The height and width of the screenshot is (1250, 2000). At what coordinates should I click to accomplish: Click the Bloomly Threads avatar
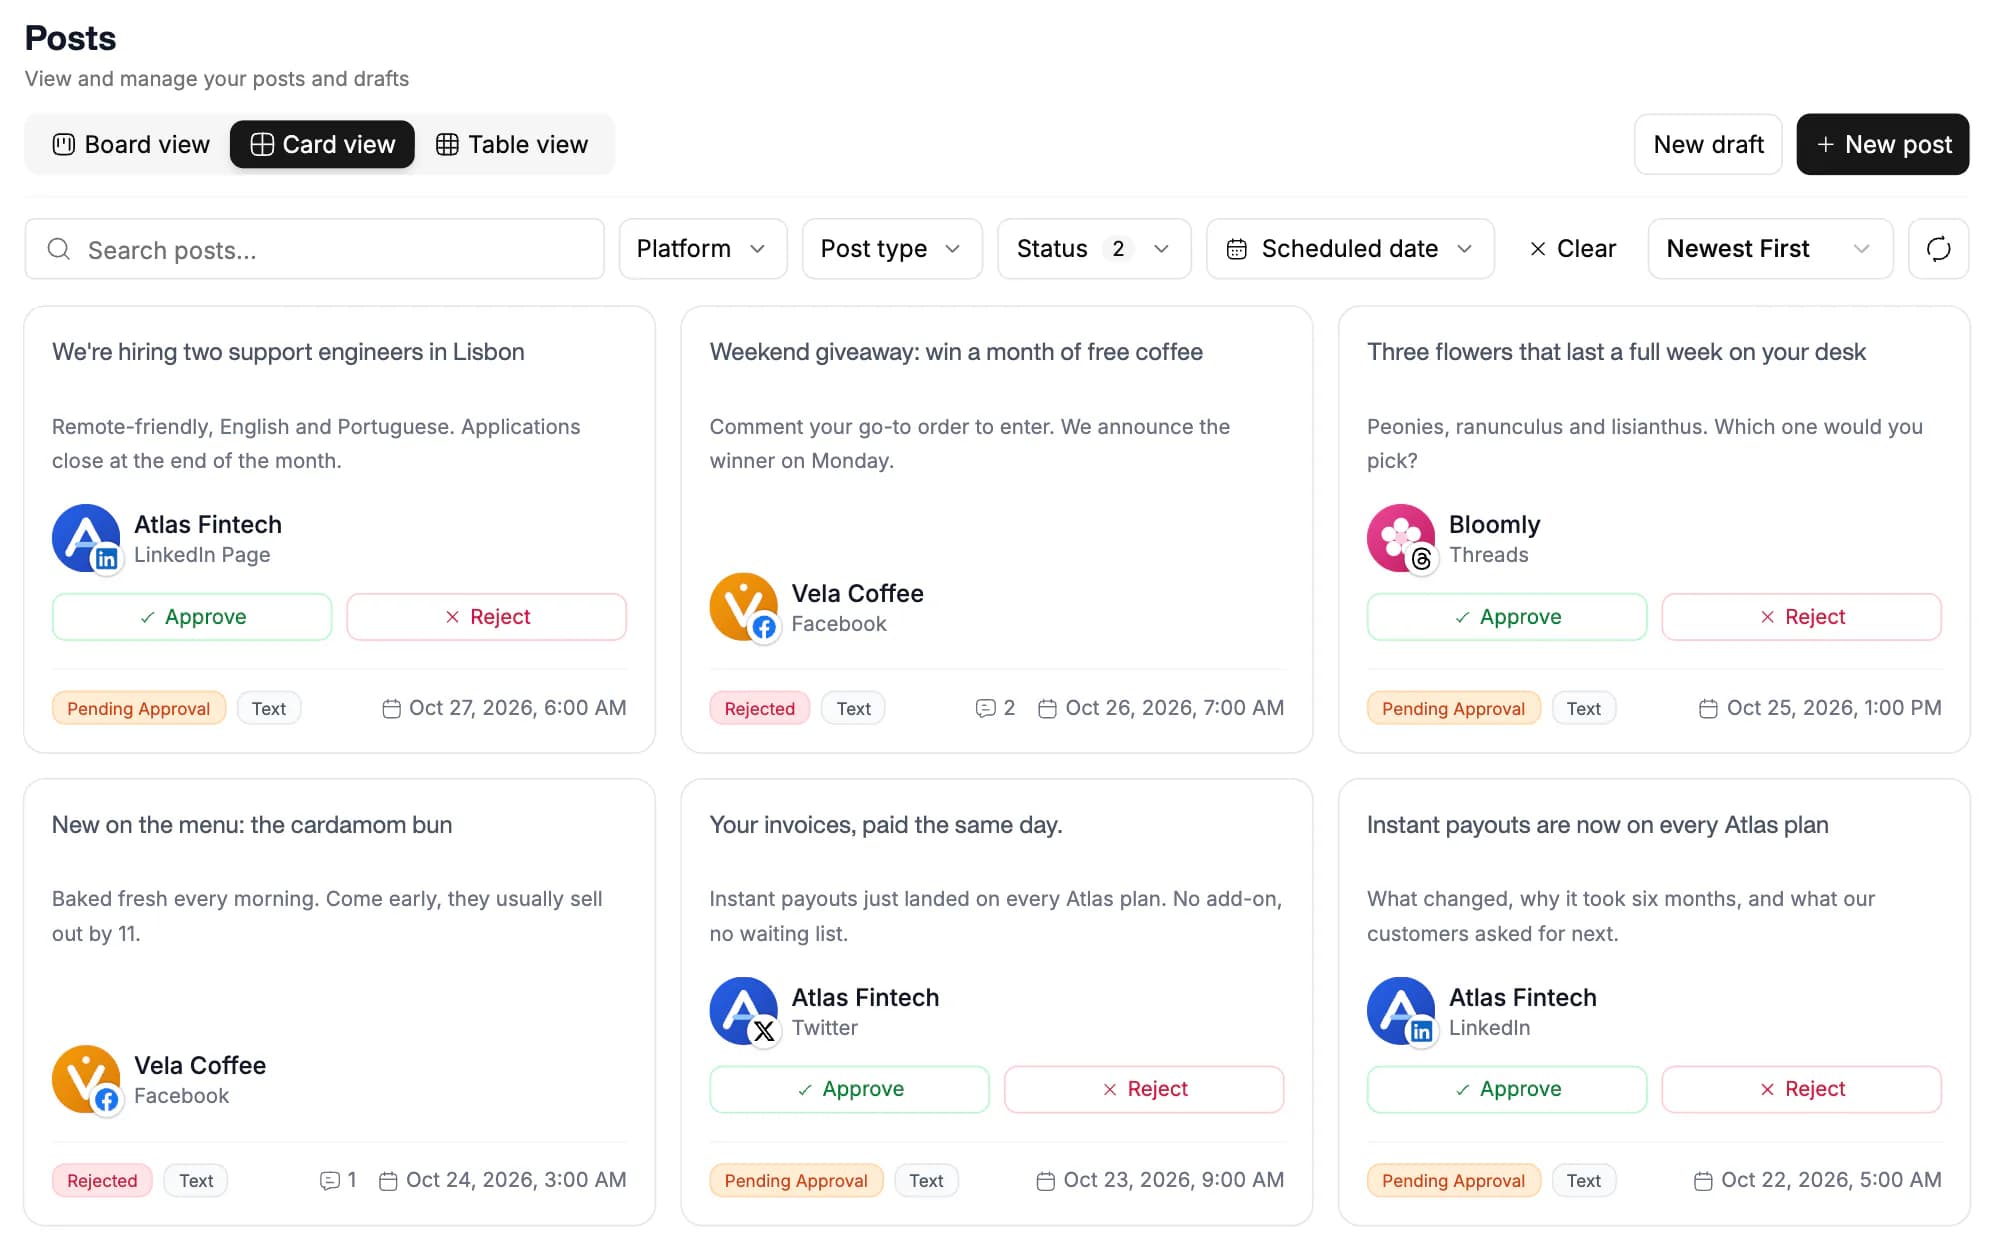(x=1401, y=538)
